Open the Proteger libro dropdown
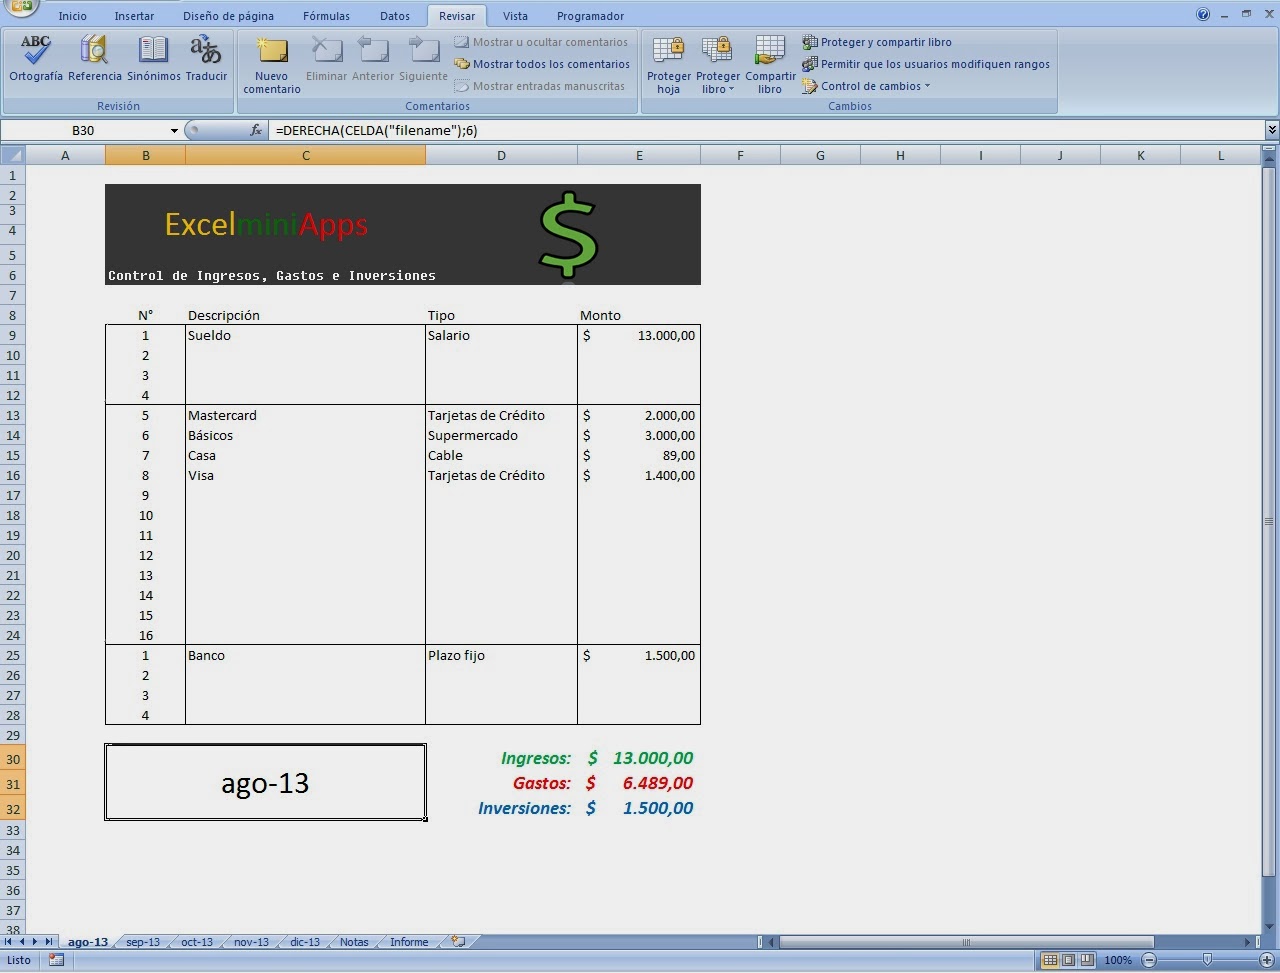This screenshot has height=973, width=1280. point(718,65)
